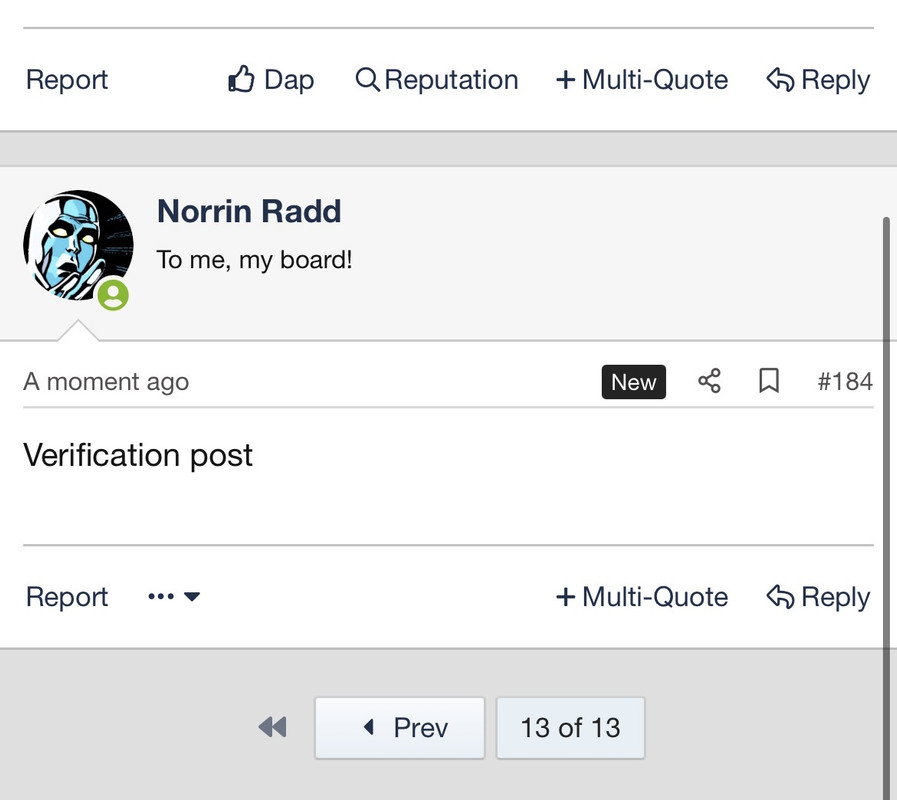897x800 pixels.
Task: Reply to the Verification post
Action: [818, 597]
